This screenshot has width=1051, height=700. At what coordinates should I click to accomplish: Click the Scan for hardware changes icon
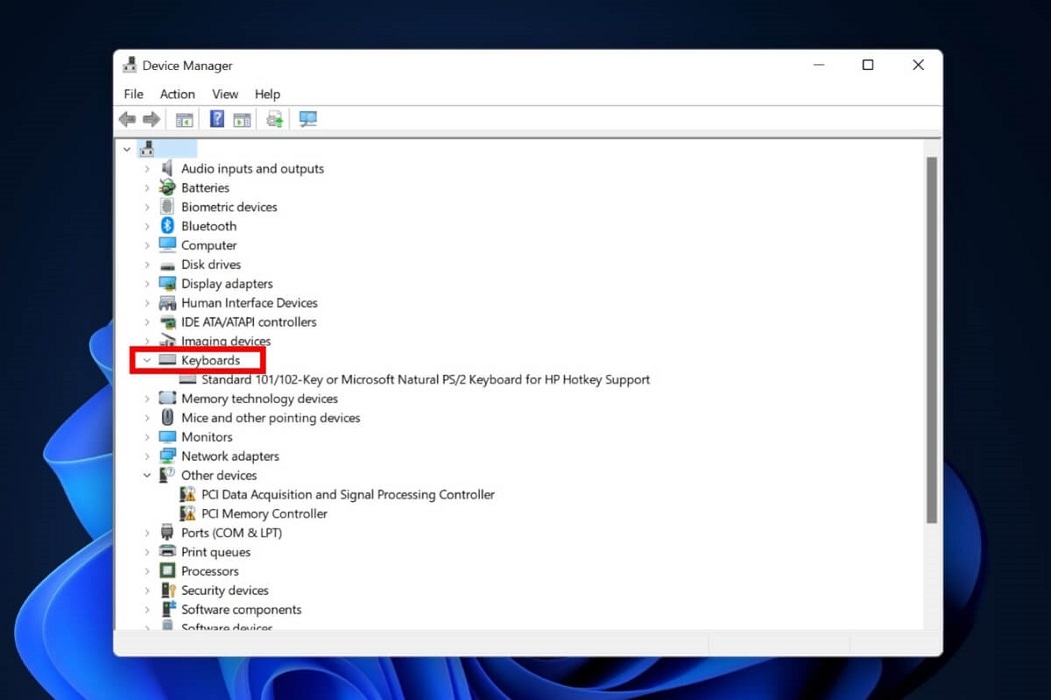308,119
